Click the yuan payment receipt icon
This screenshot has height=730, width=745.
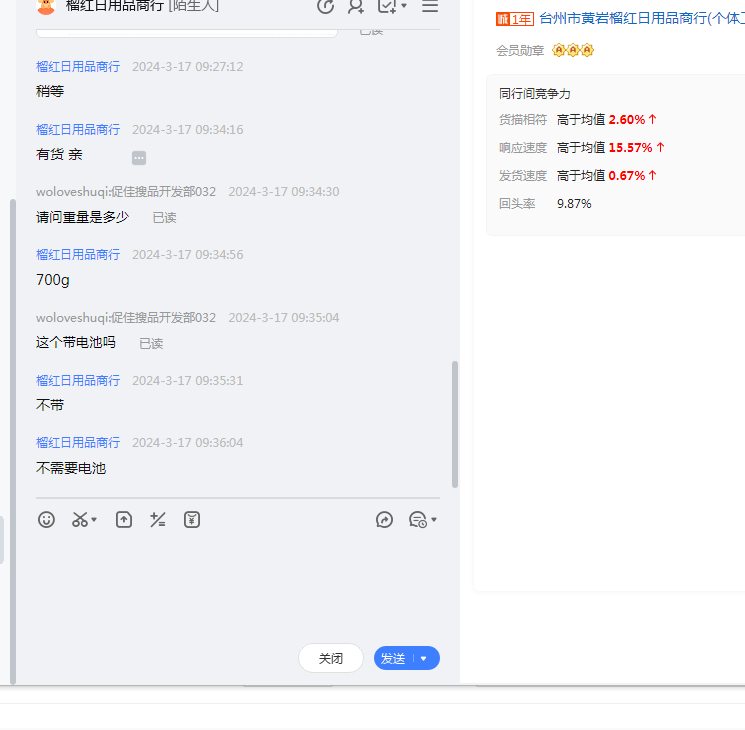click(x=192, y=520)
